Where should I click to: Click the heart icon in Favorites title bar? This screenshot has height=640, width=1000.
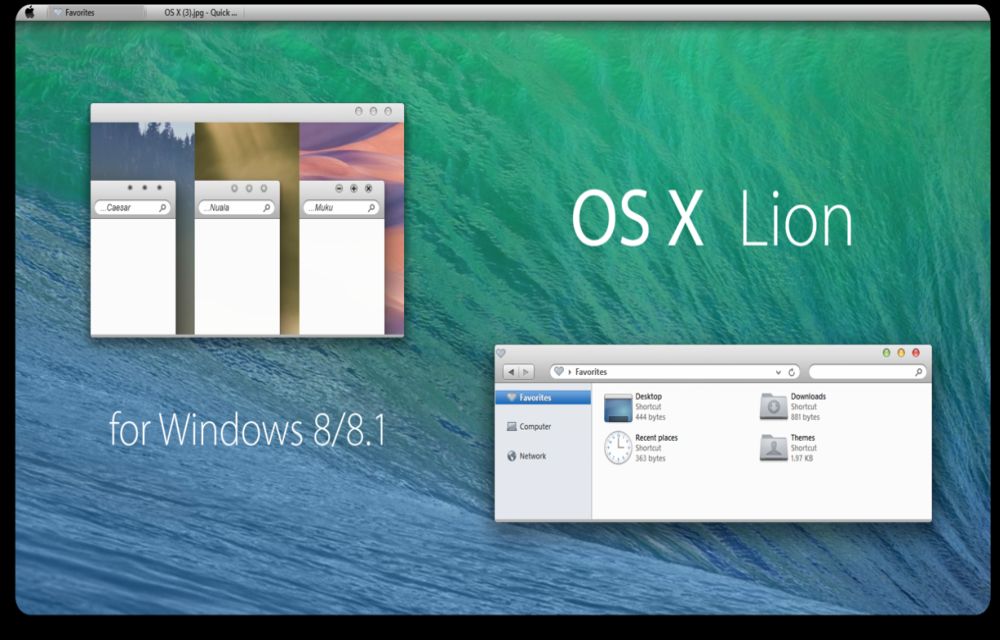coord(501,353)
